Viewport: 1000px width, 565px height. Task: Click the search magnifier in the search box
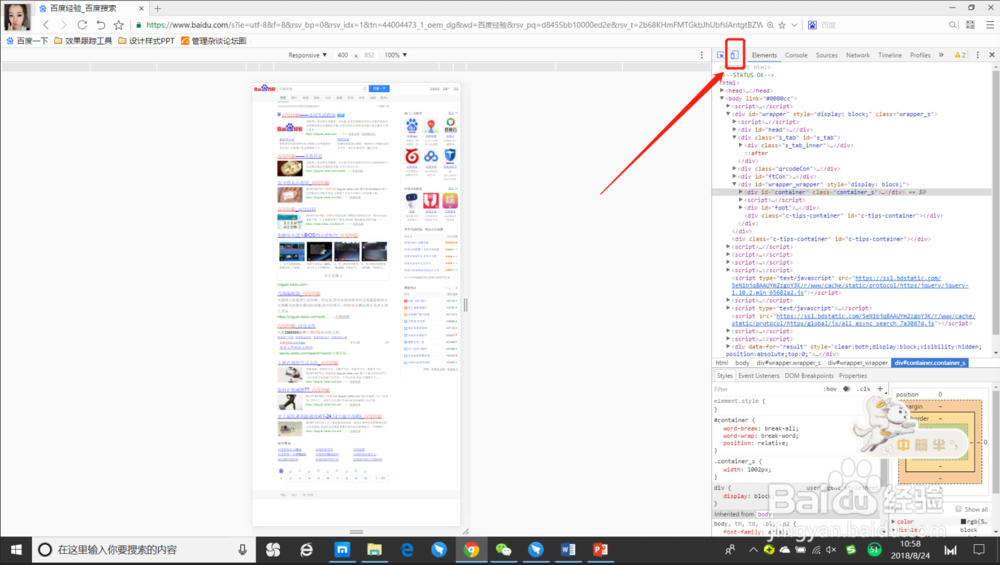pos(952,25)
